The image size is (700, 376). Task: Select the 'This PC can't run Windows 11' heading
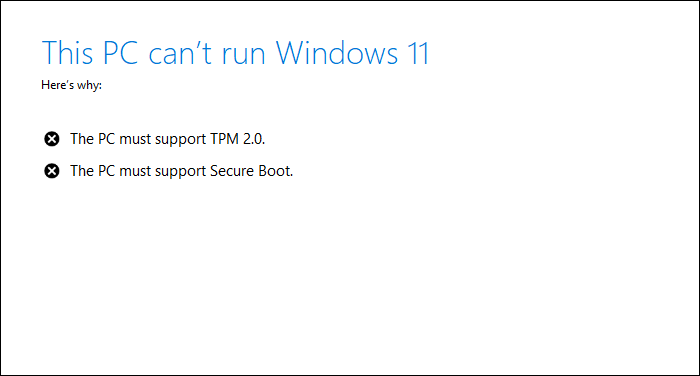tap(236, 53)
